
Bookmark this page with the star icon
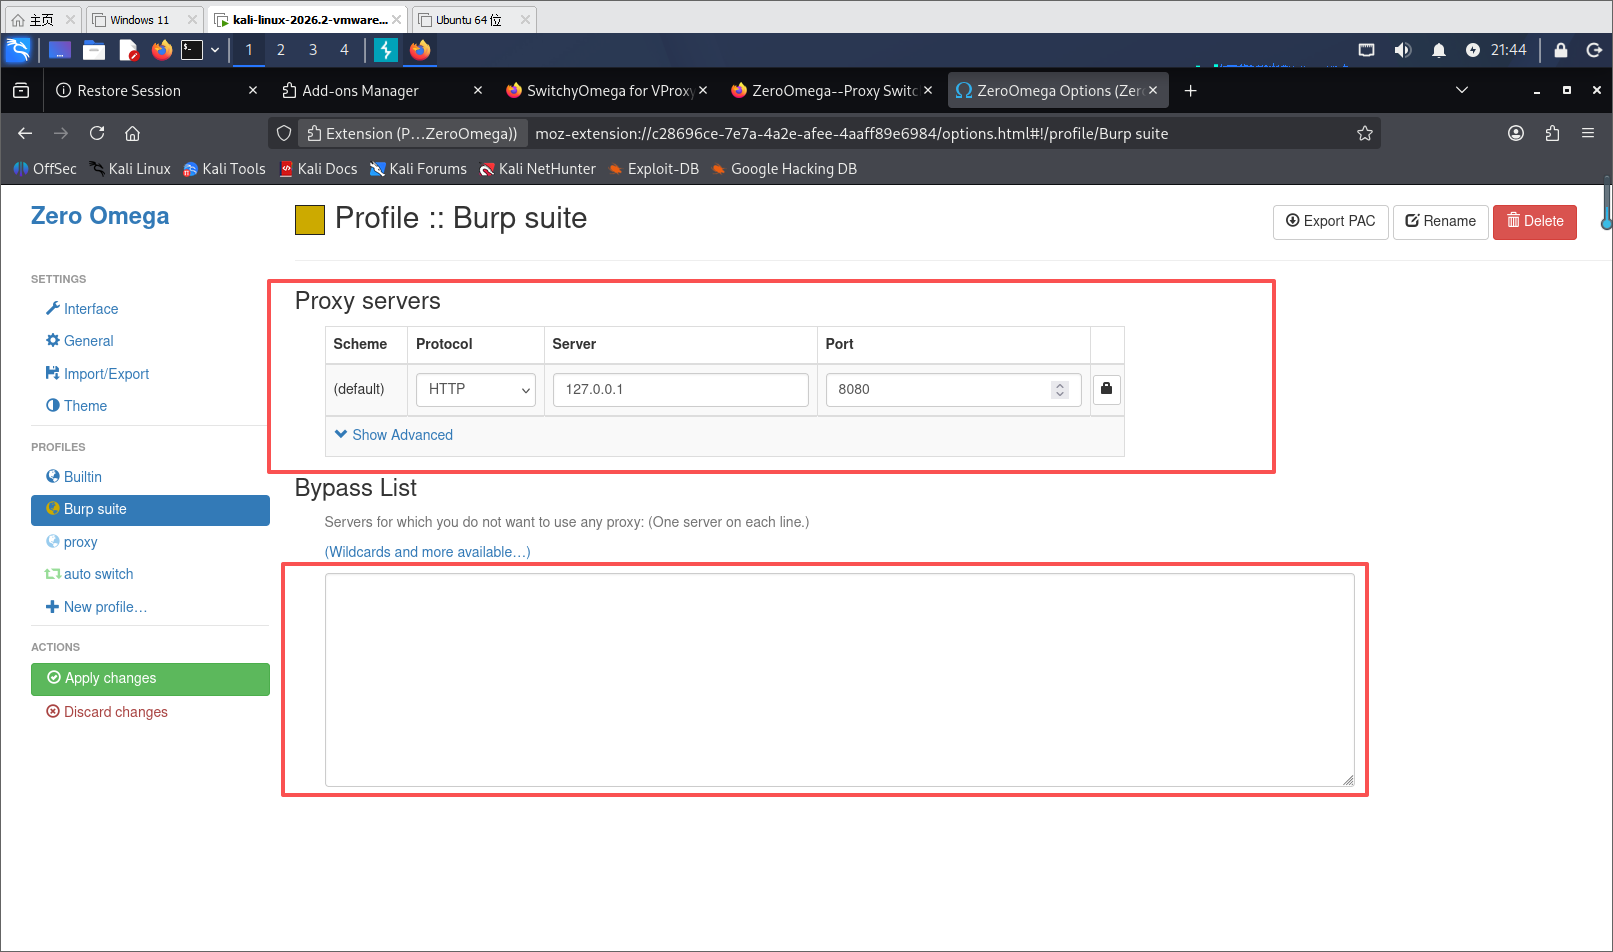coord(1365,133)
